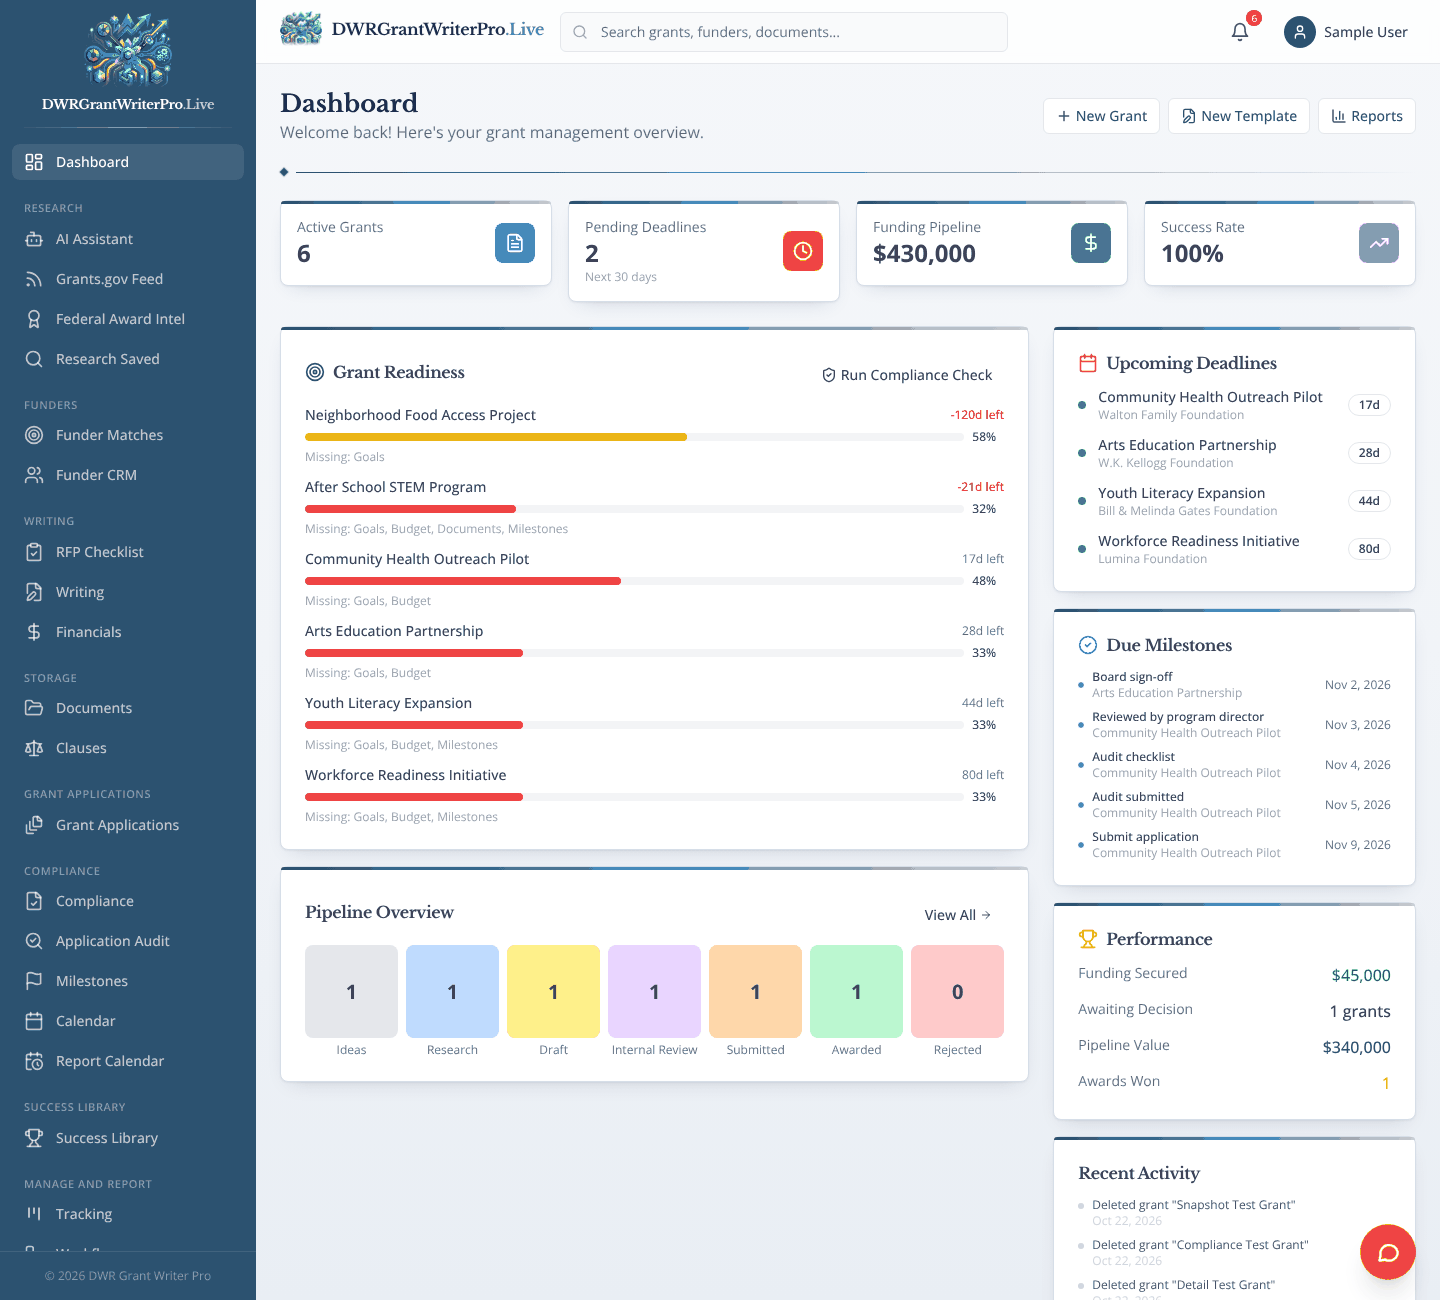Click the Success Rate trend icon

point(1379,243)
